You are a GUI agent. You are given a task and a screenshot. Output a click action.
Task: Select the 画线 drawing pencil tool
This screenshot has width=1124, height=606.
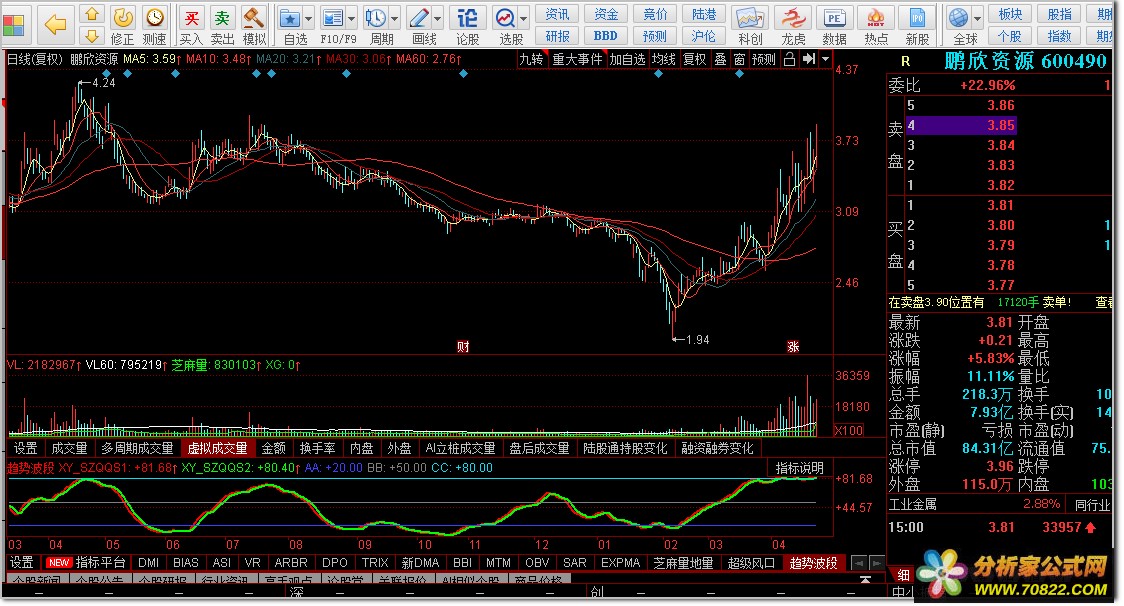tap(419, 18)
